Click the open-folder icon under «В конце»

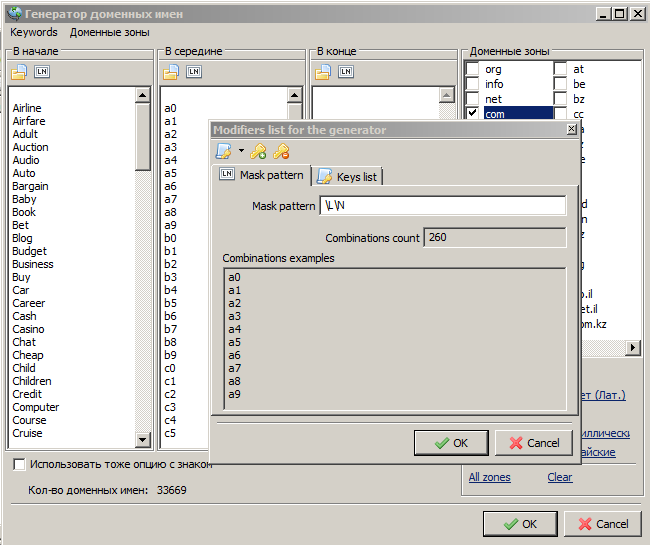pos(323,72)
